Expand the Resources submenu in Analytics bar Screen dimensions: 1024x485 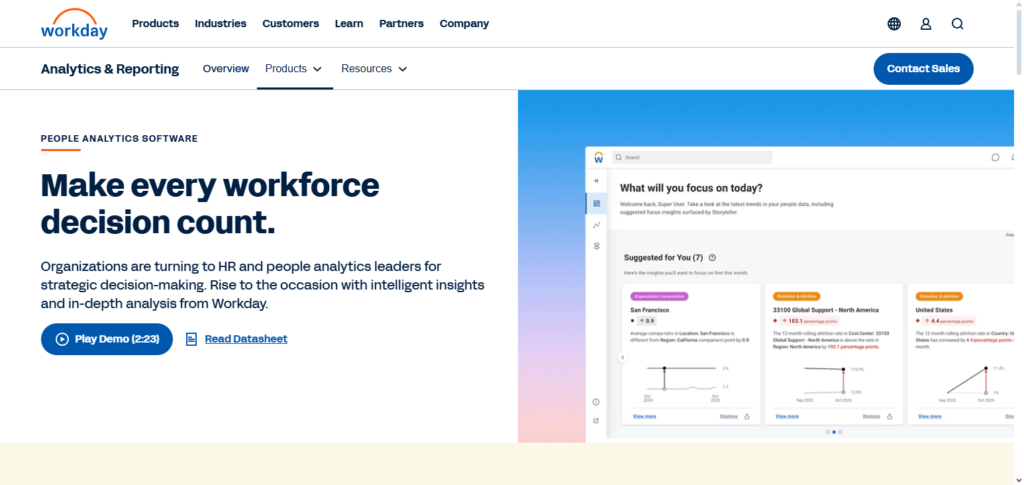(374, 69)
